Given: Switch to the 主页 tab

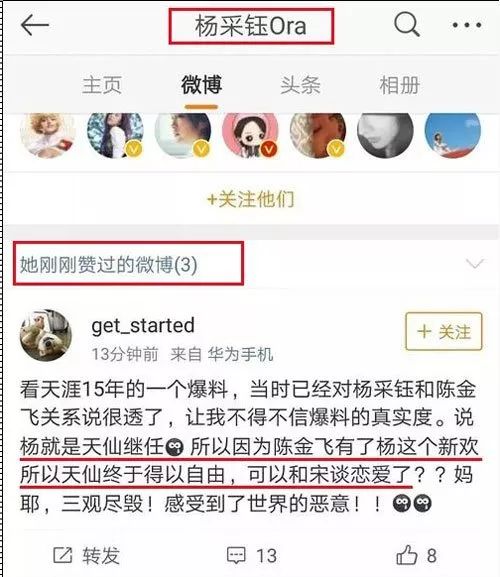Looking at the screenshot, I should [102, 85].
